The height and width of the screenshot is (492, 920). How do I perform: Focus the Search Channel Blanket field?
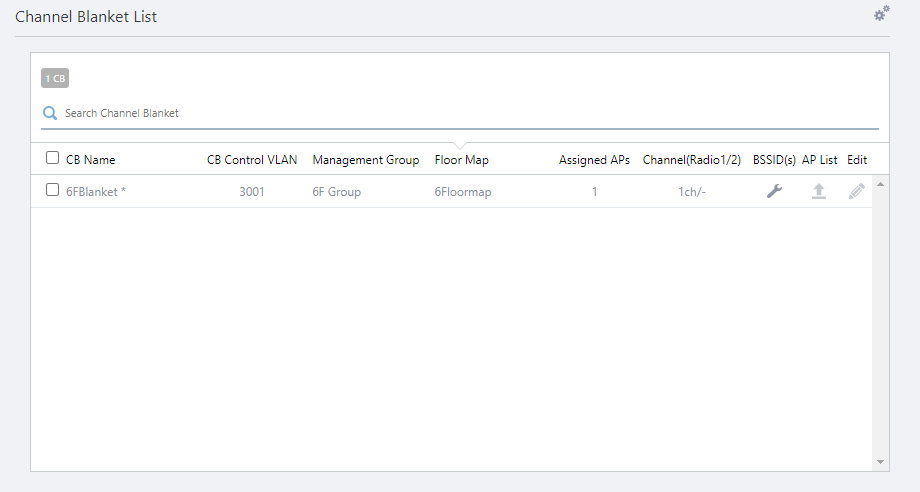460,113
